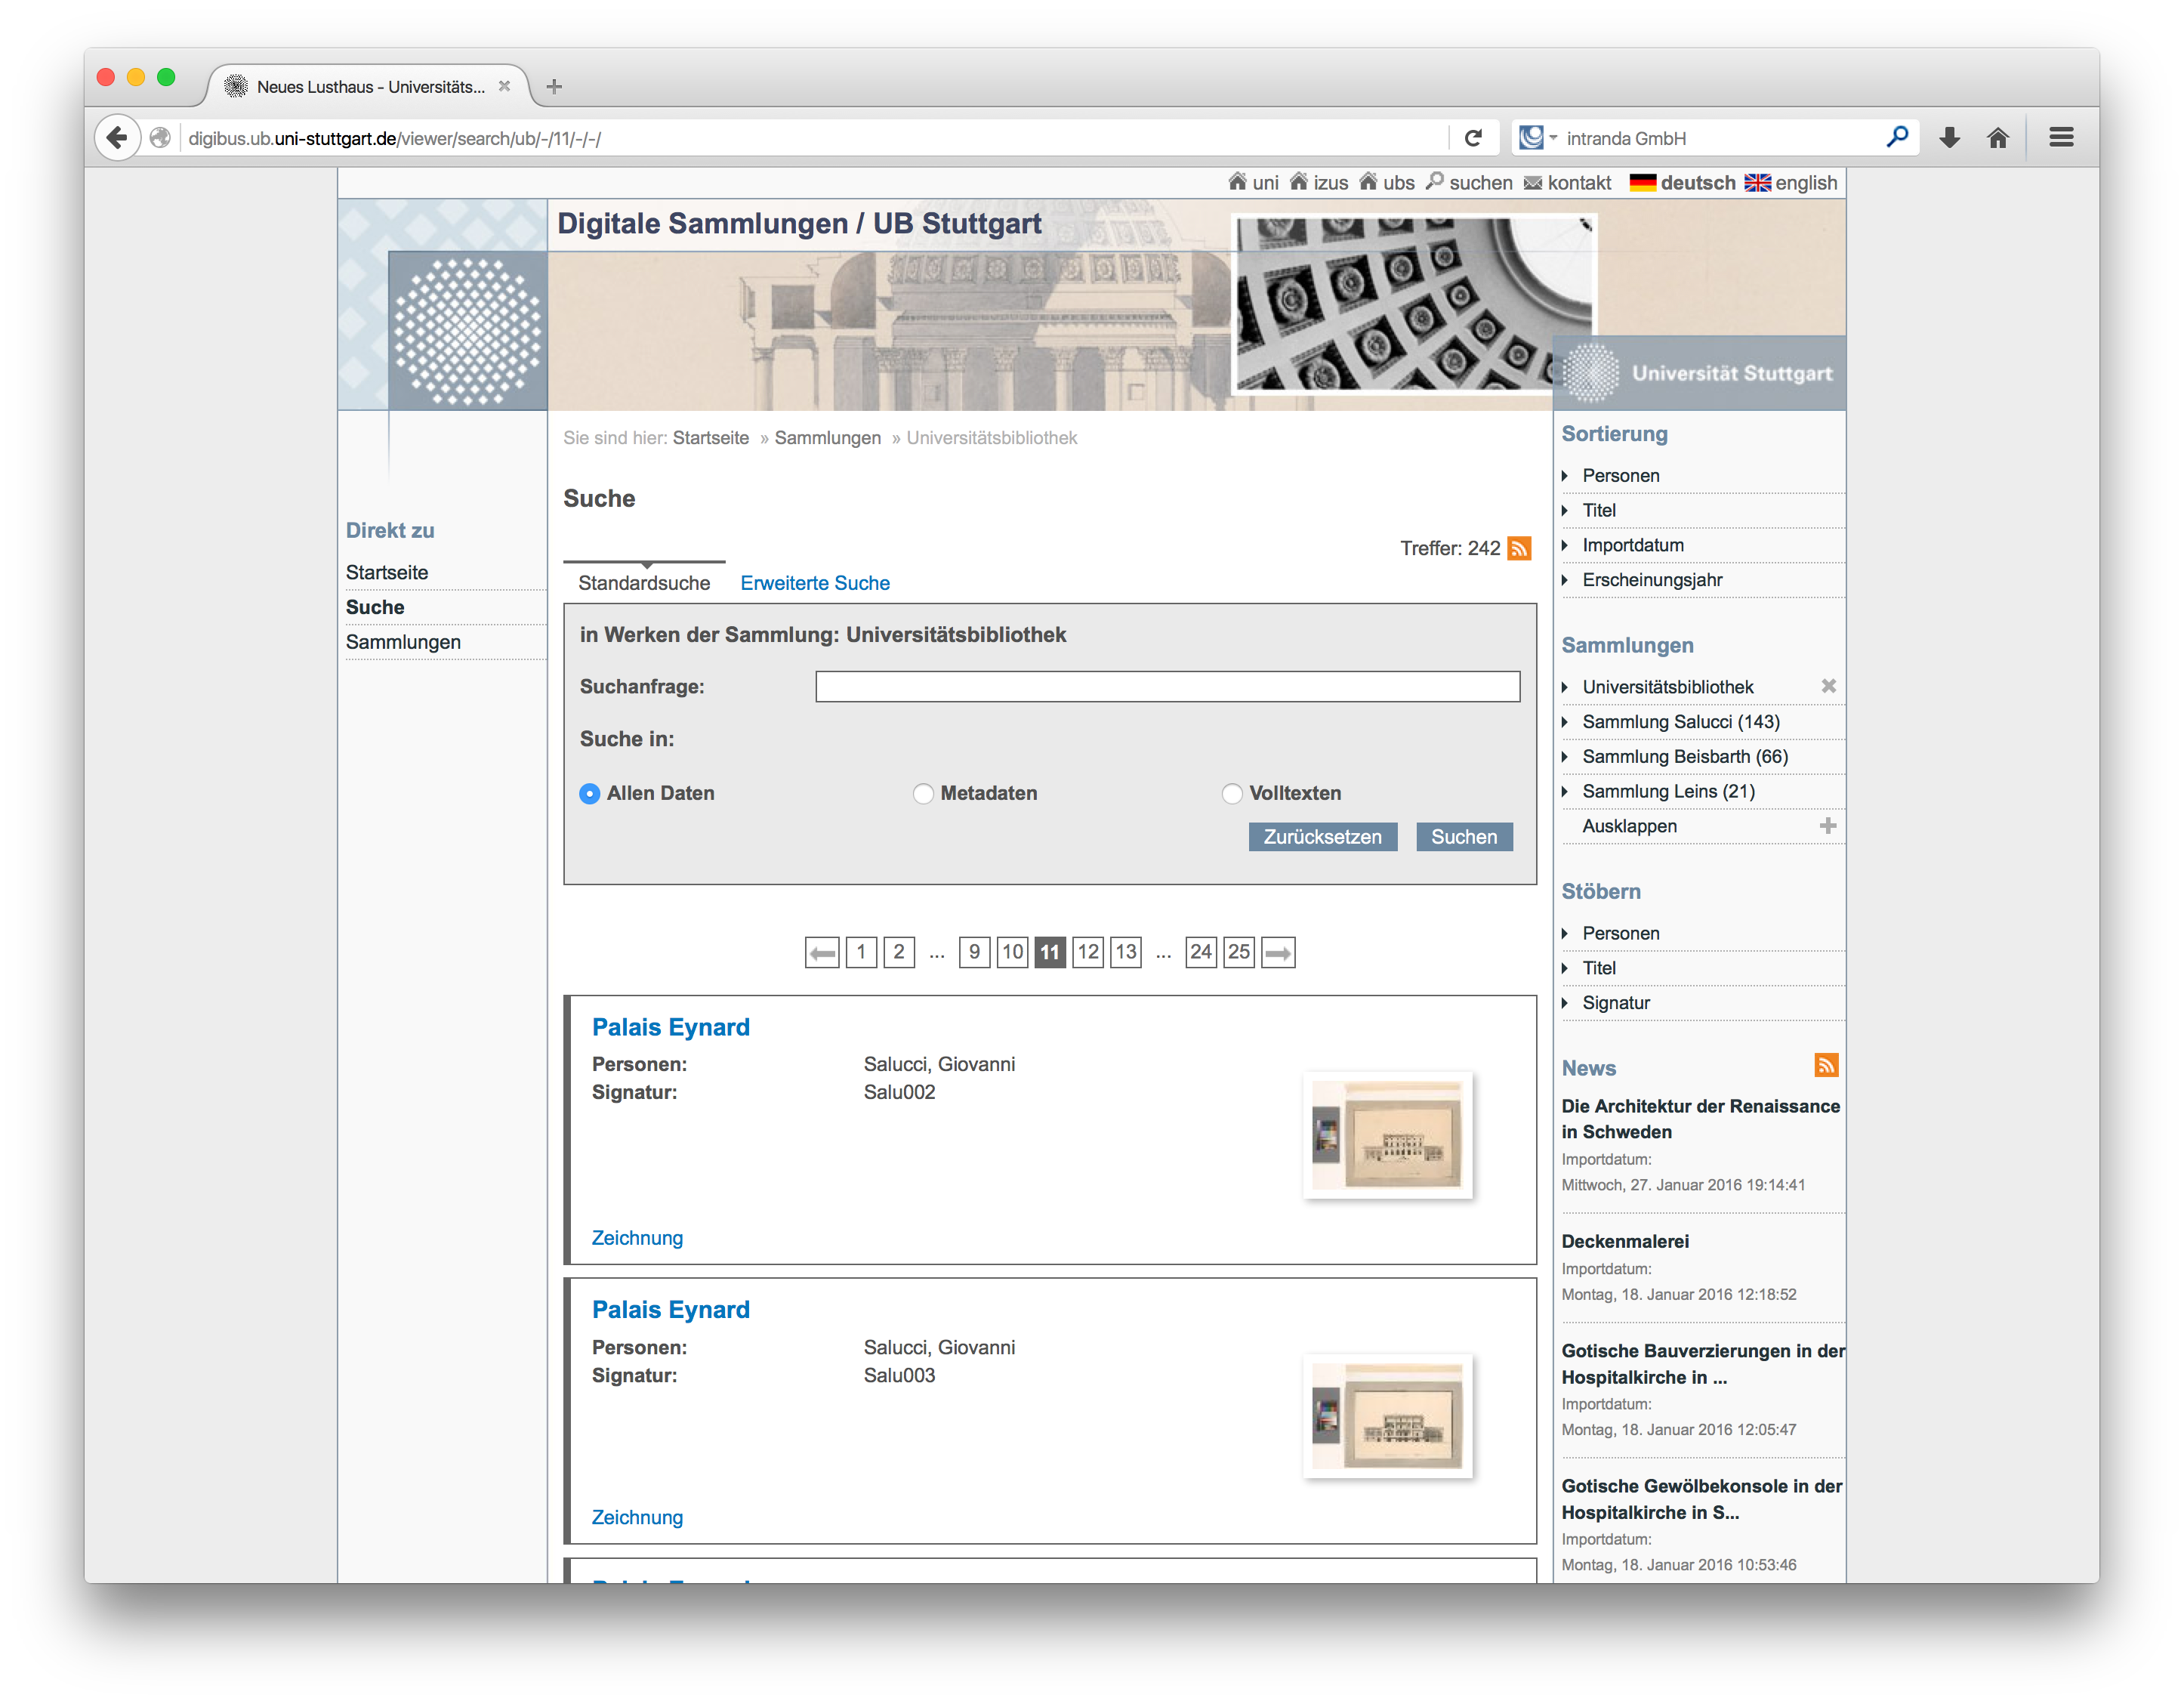Go to results page 9

974,952
